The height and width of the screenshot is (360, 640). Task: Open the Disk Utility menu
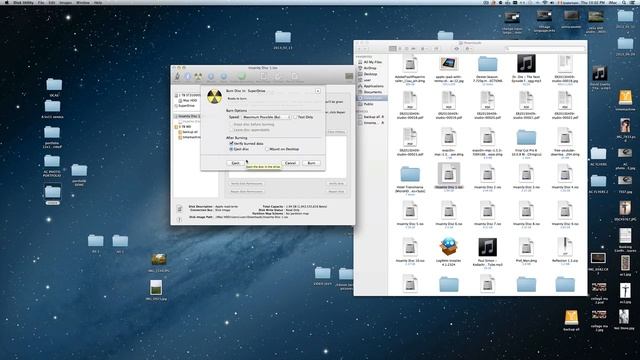click(23, 2)
